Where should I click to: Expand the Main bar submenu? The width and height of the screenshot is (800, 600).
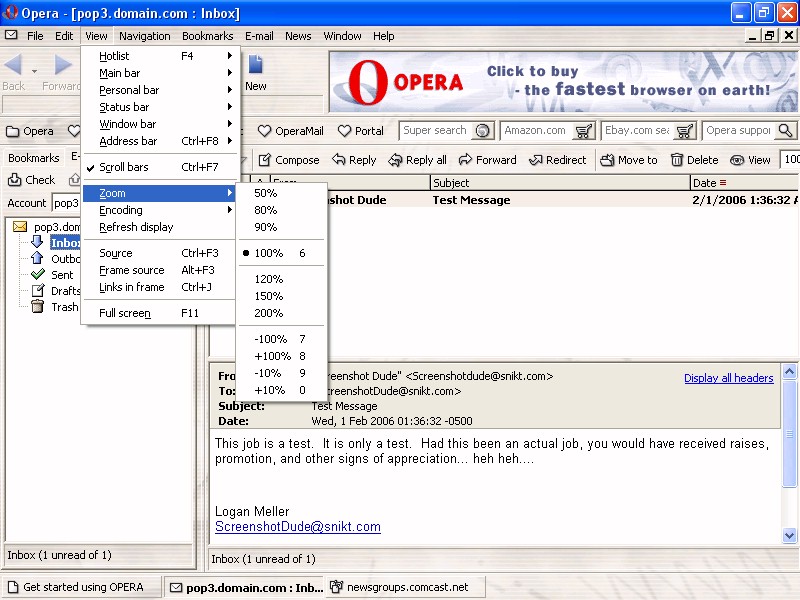coord(159,73)
